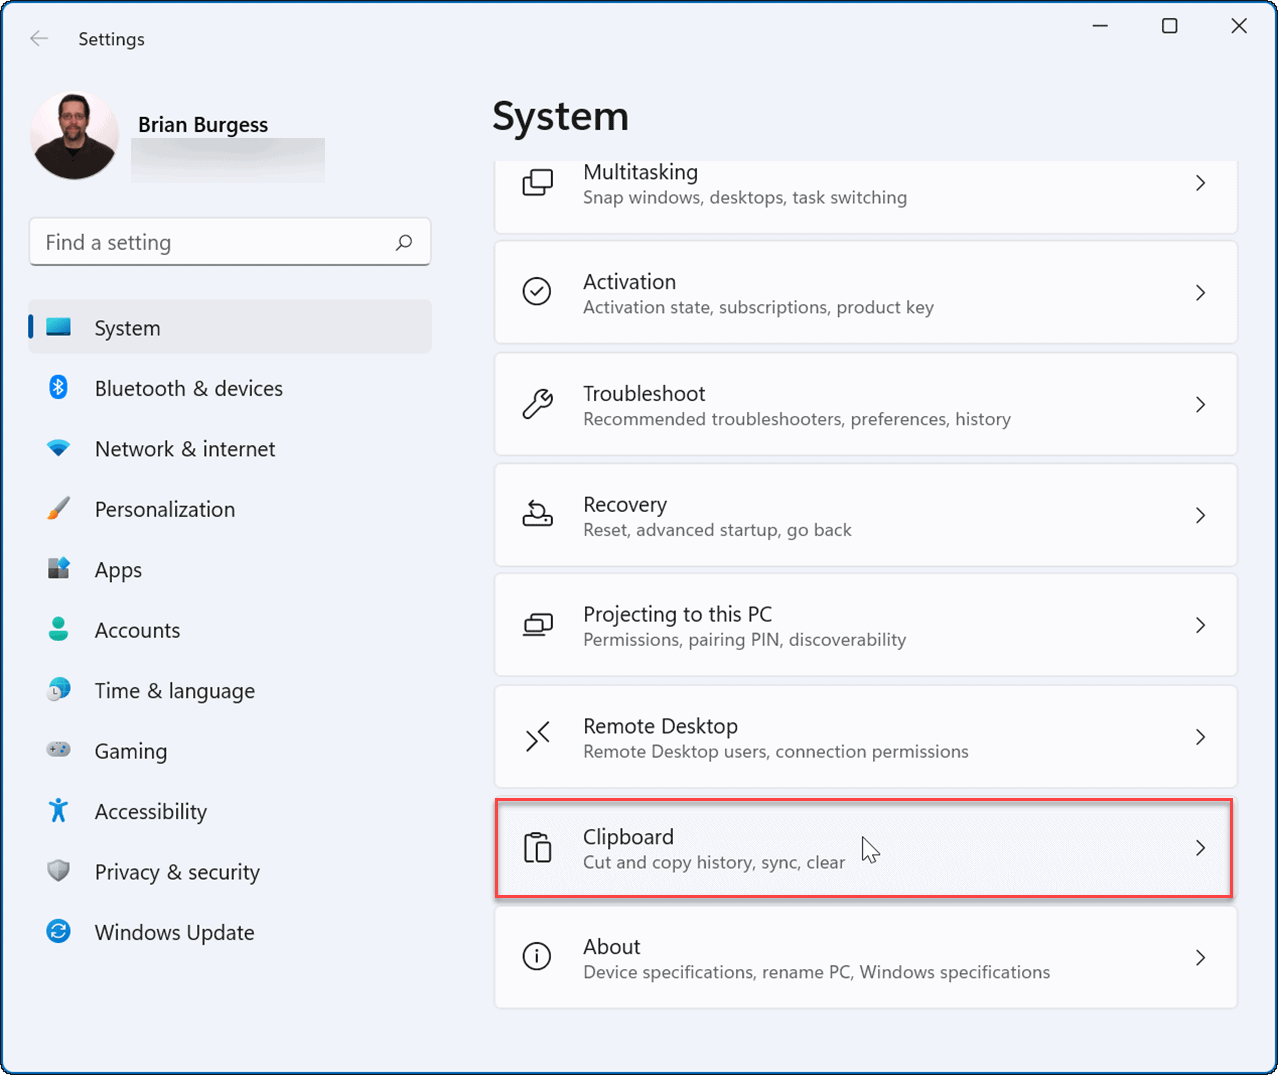Click the About info icon
The height and width of the screenshot is (1075, 1278).
(538, 957)
